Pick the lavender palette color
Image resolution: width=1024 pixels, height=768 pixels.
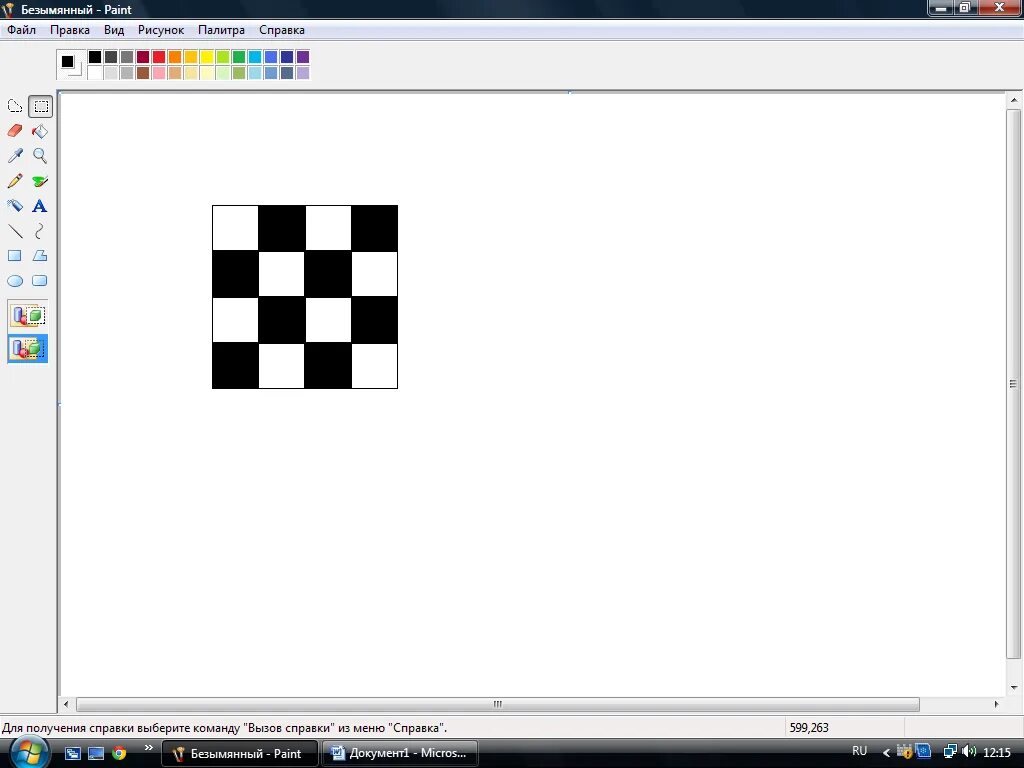pos(303,72)
